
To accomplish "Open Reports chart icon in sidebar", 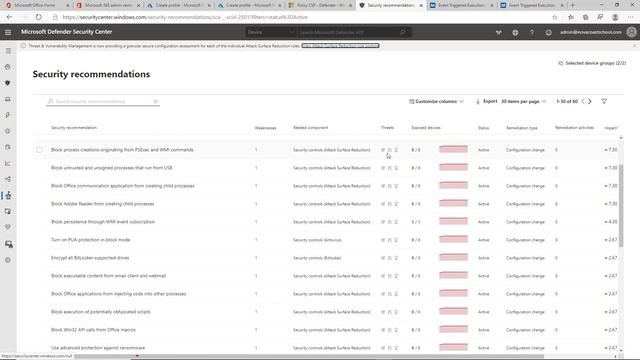I will [x=8, y=163].
